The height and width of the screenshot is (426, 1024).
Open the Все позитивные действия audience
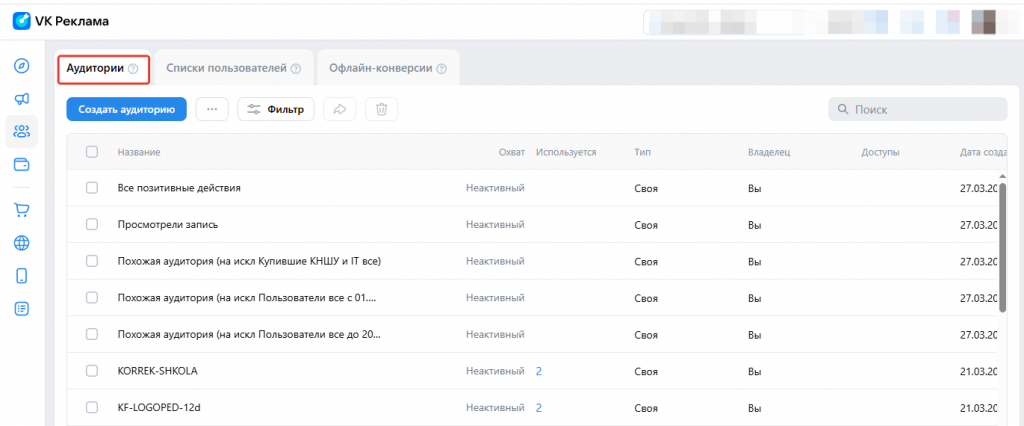coord(180,188)
